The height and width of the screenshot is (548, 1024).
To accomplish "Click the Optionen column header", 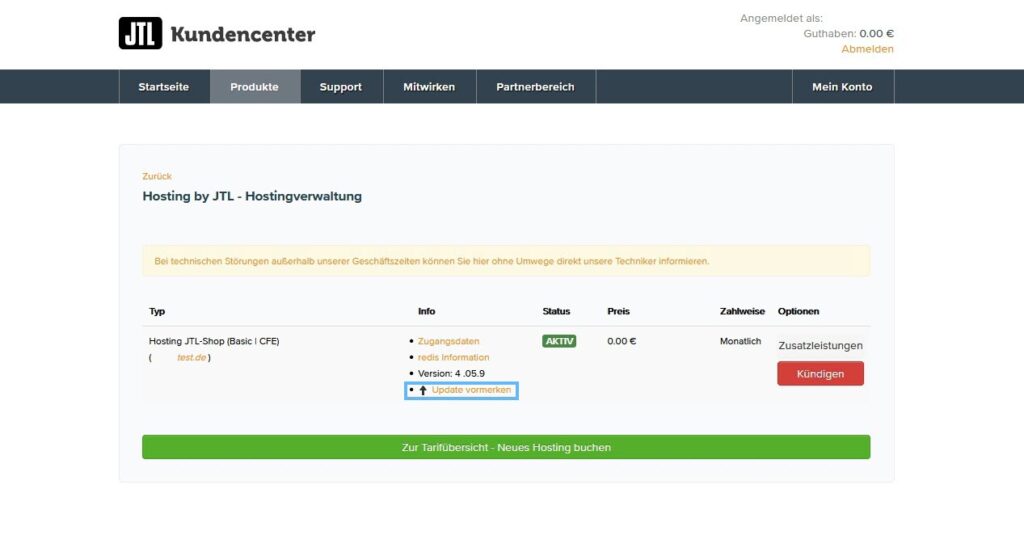I will coord(798,312).
